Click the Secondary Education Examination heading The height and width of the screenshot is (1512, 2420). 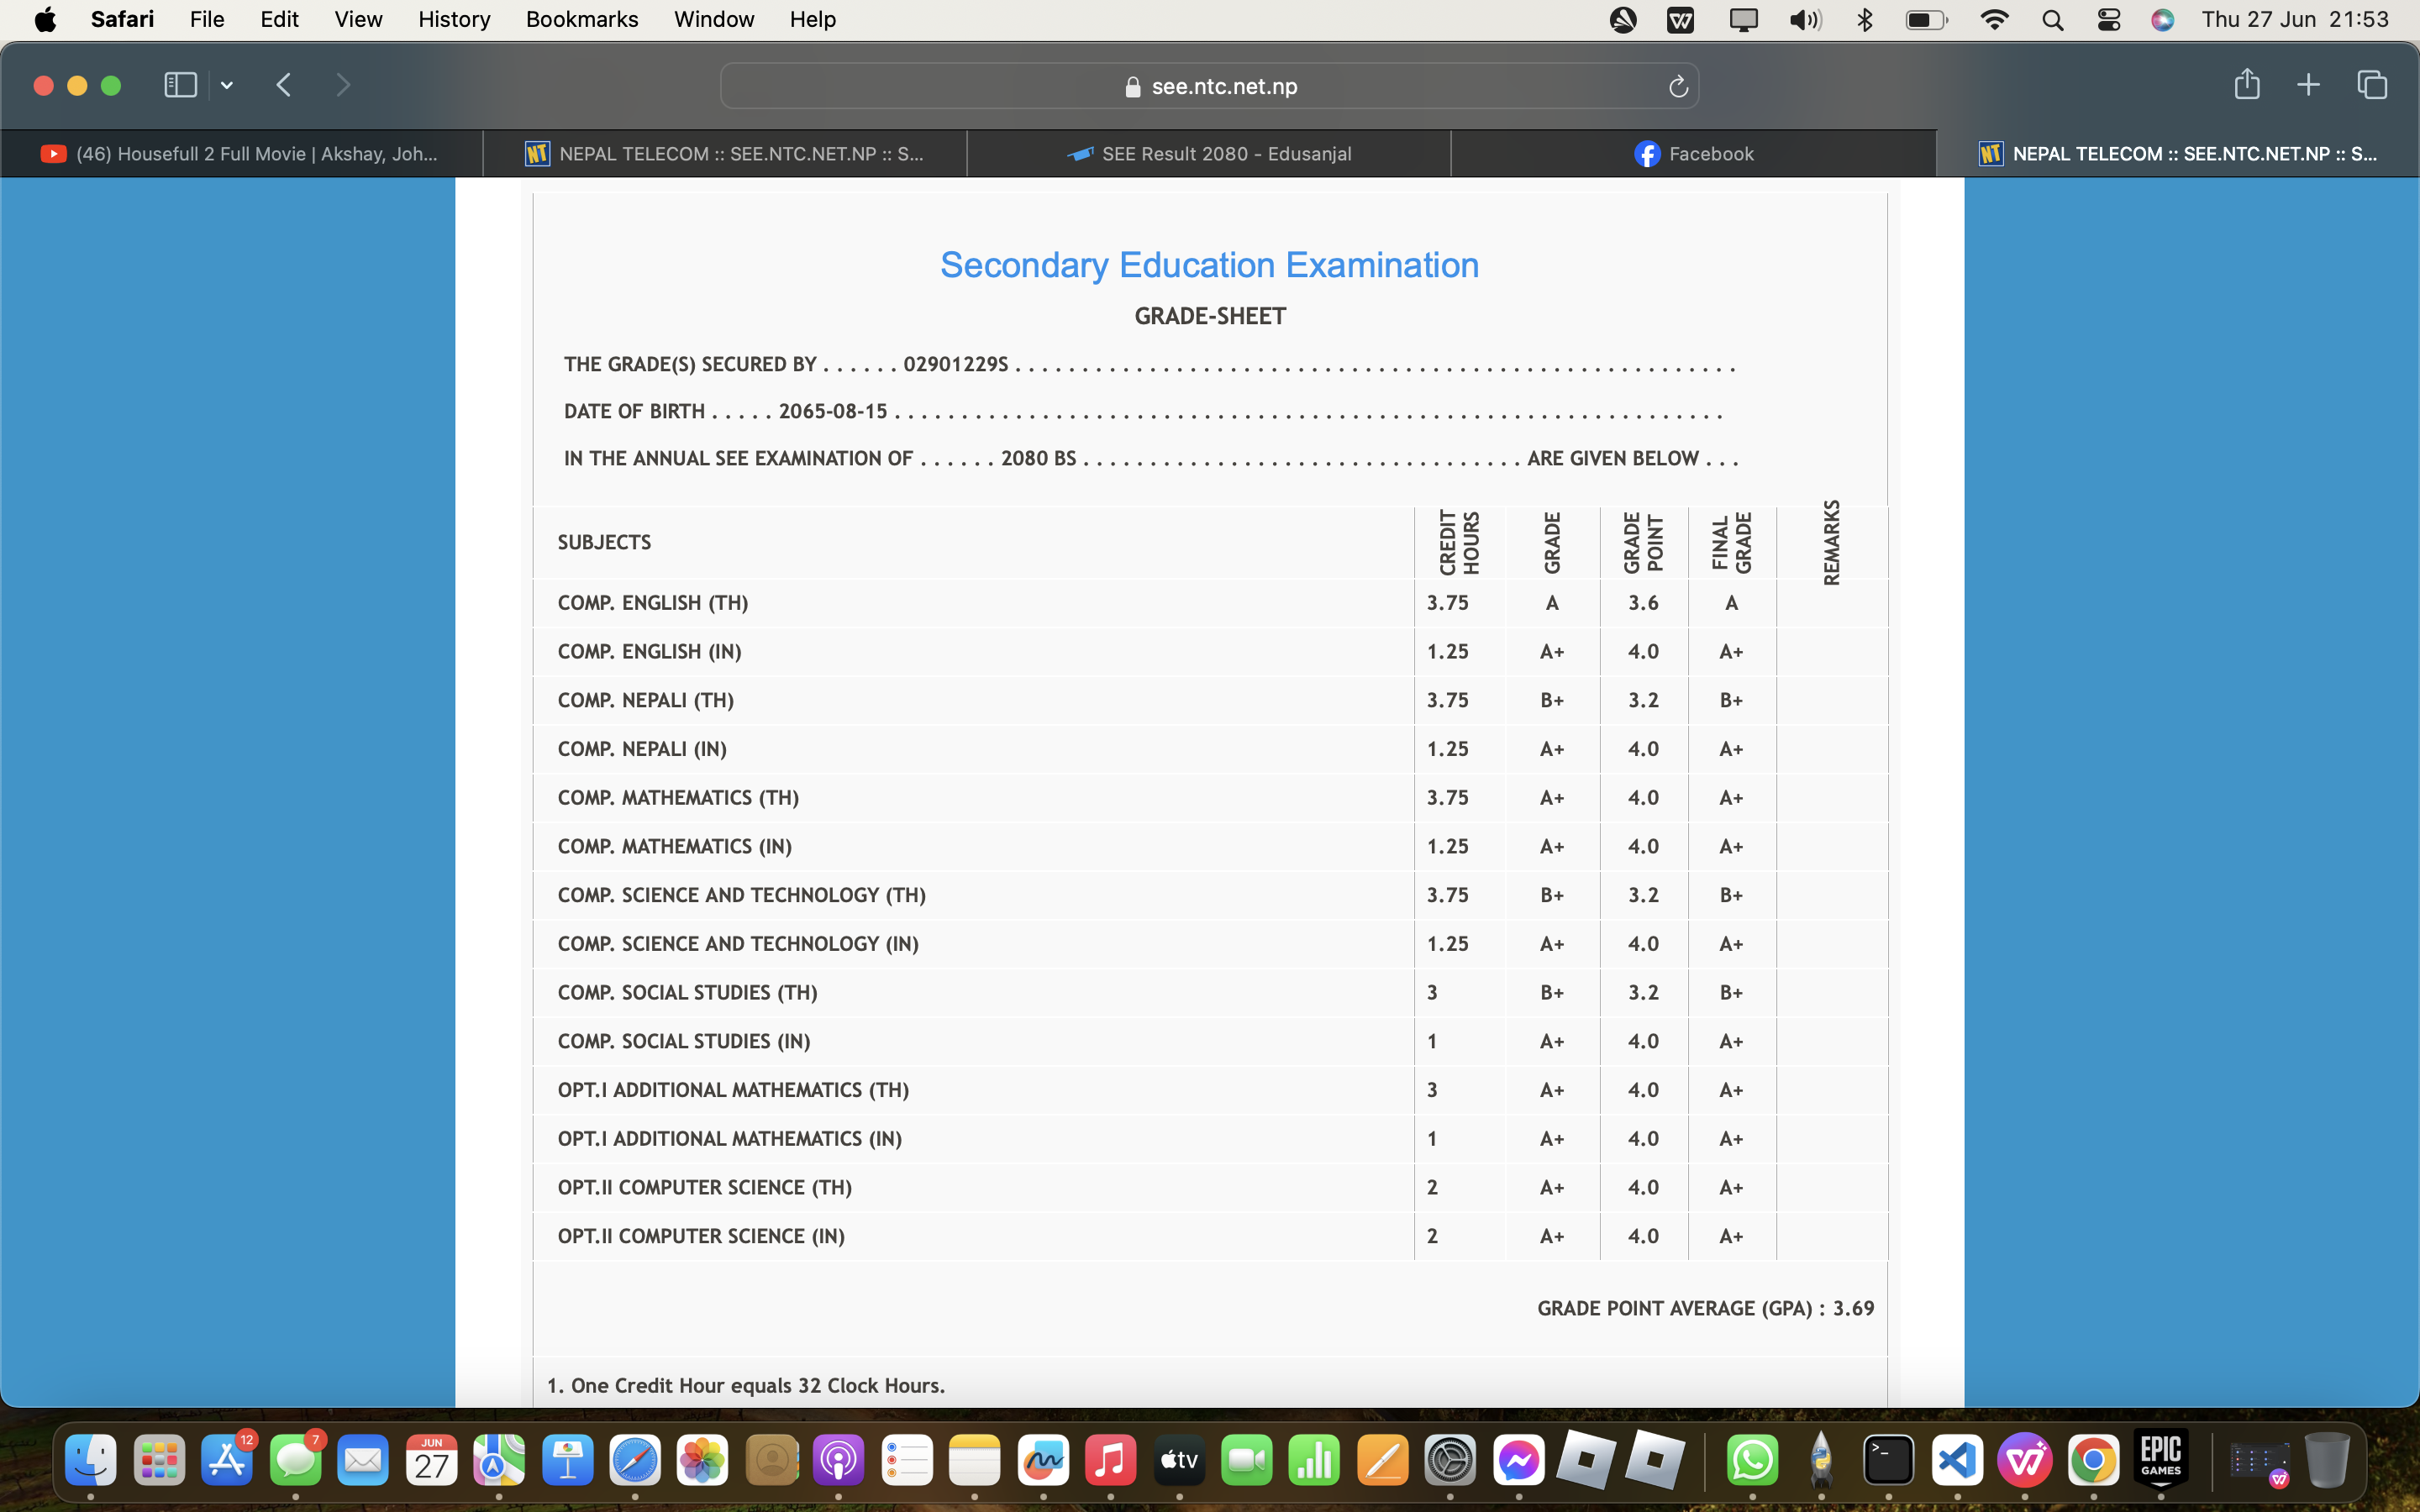(1209, 265)
